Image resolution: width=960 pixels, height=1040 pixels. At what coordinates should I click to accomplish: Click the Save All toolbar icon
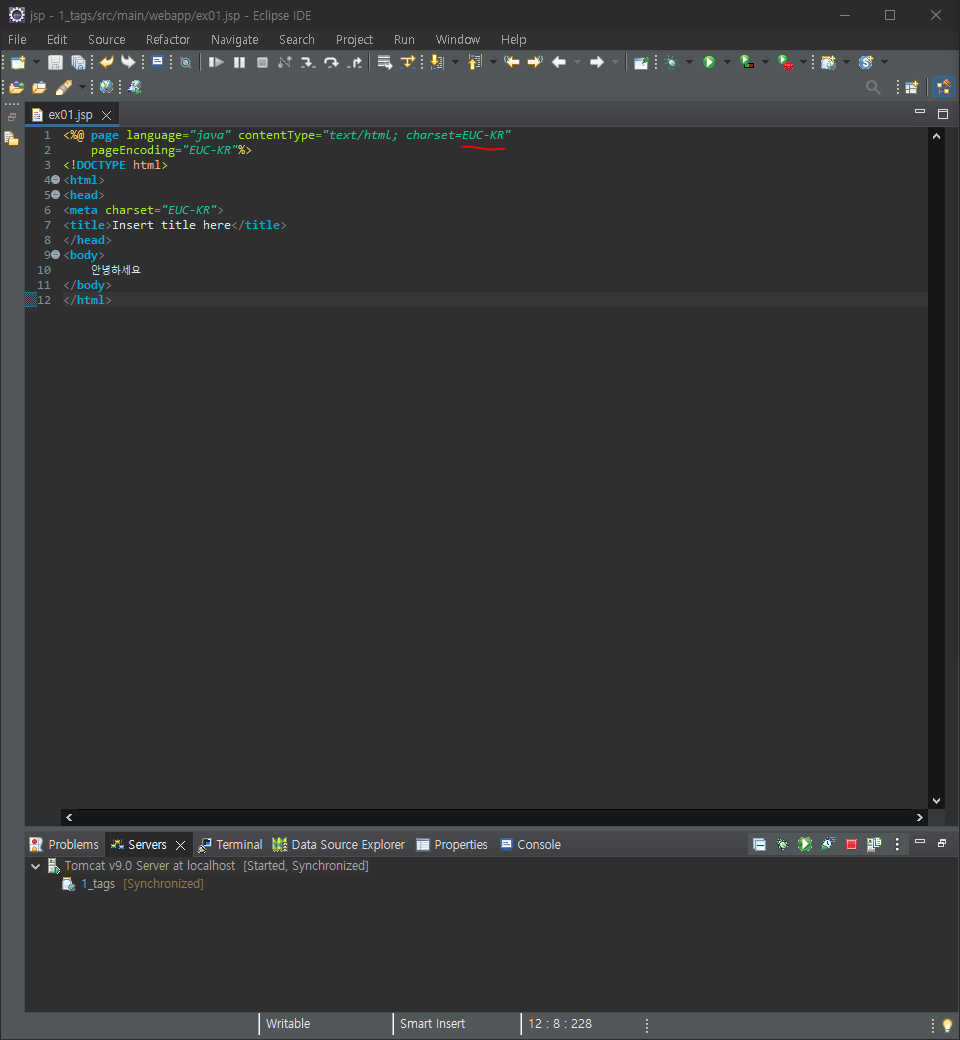[78, 62]
